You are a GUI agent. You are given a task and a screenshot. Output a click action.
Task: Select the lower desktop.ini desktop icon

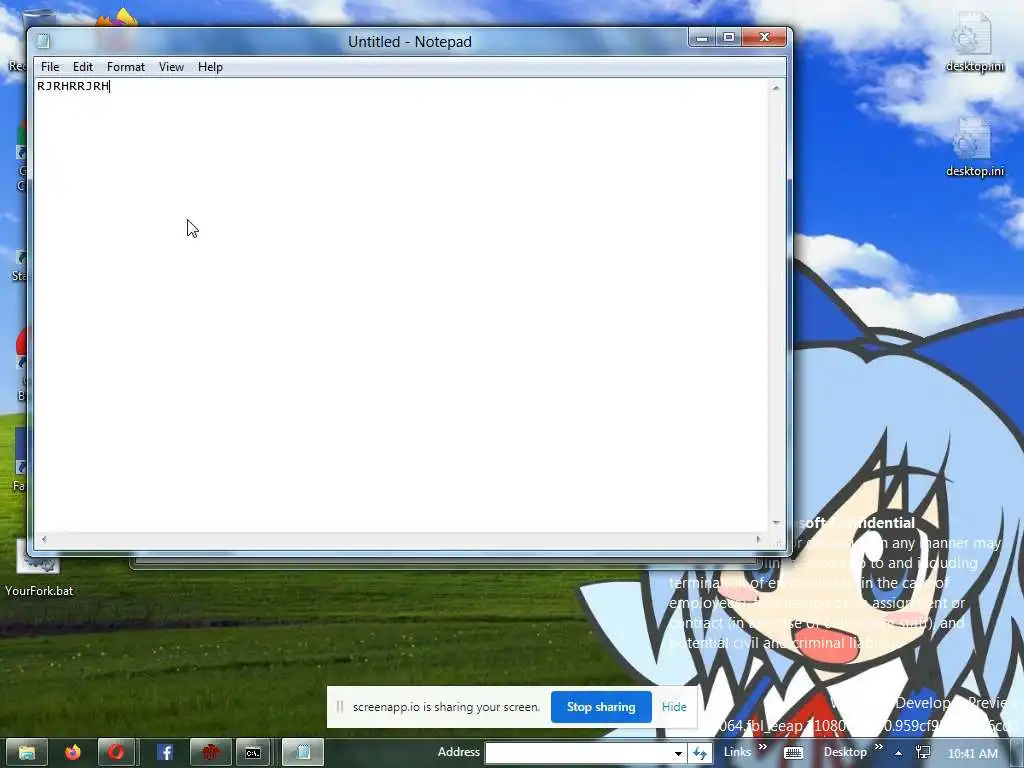click(x=974, y=148)
